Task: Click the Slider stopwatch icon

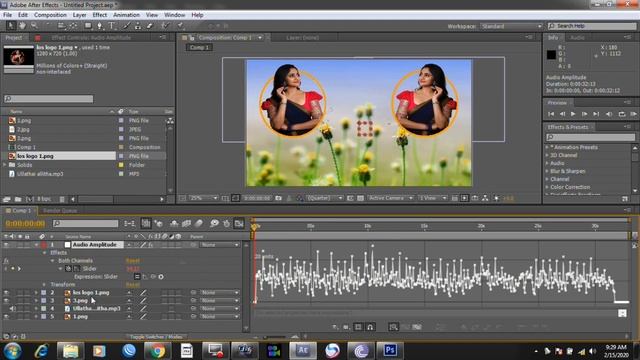Action: coord(68,269)
